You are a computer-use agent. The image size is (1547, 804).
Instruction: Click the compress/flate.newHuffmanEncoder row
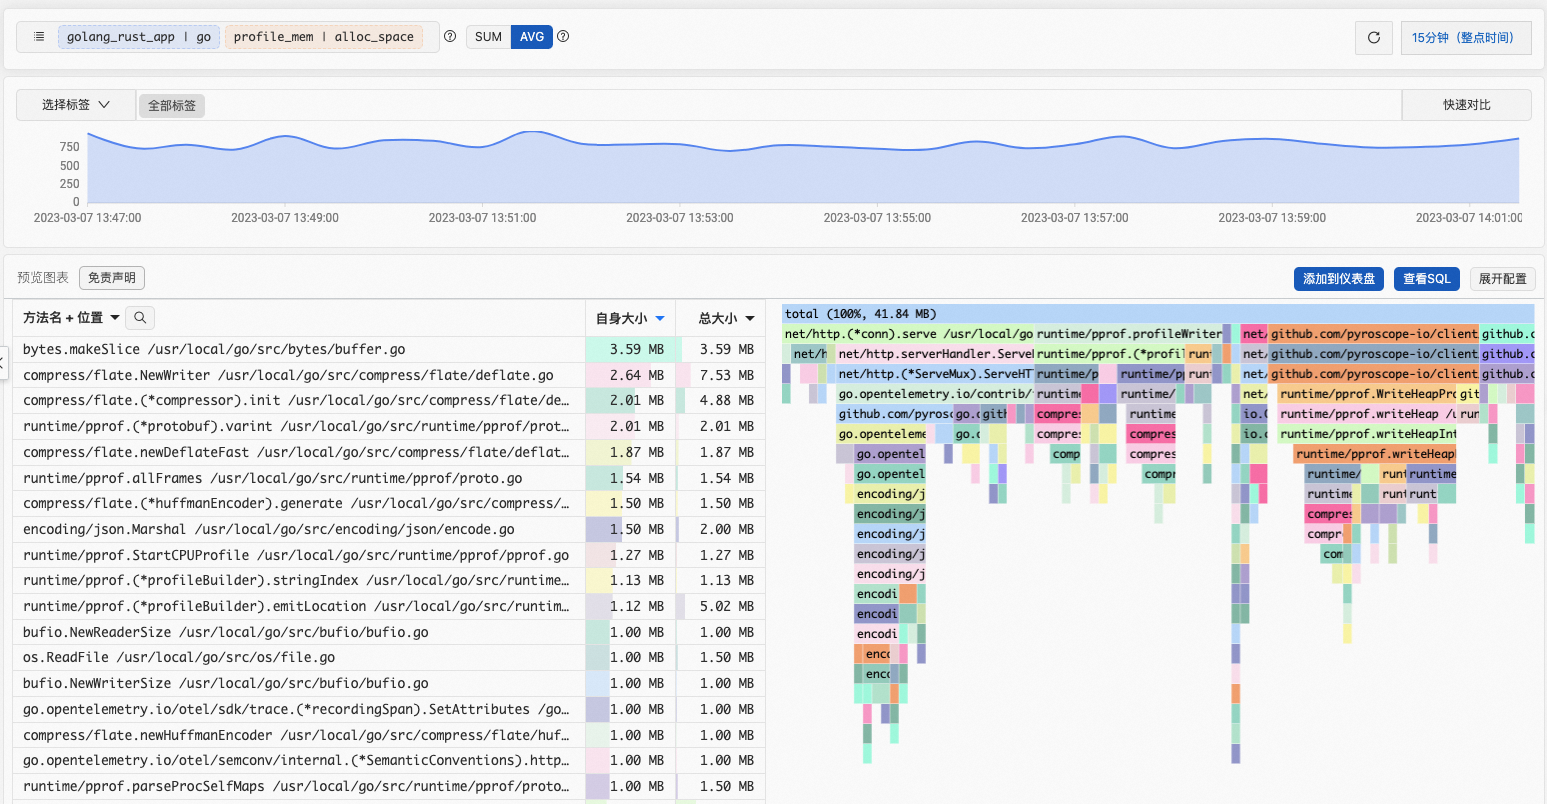coord(389,735)
